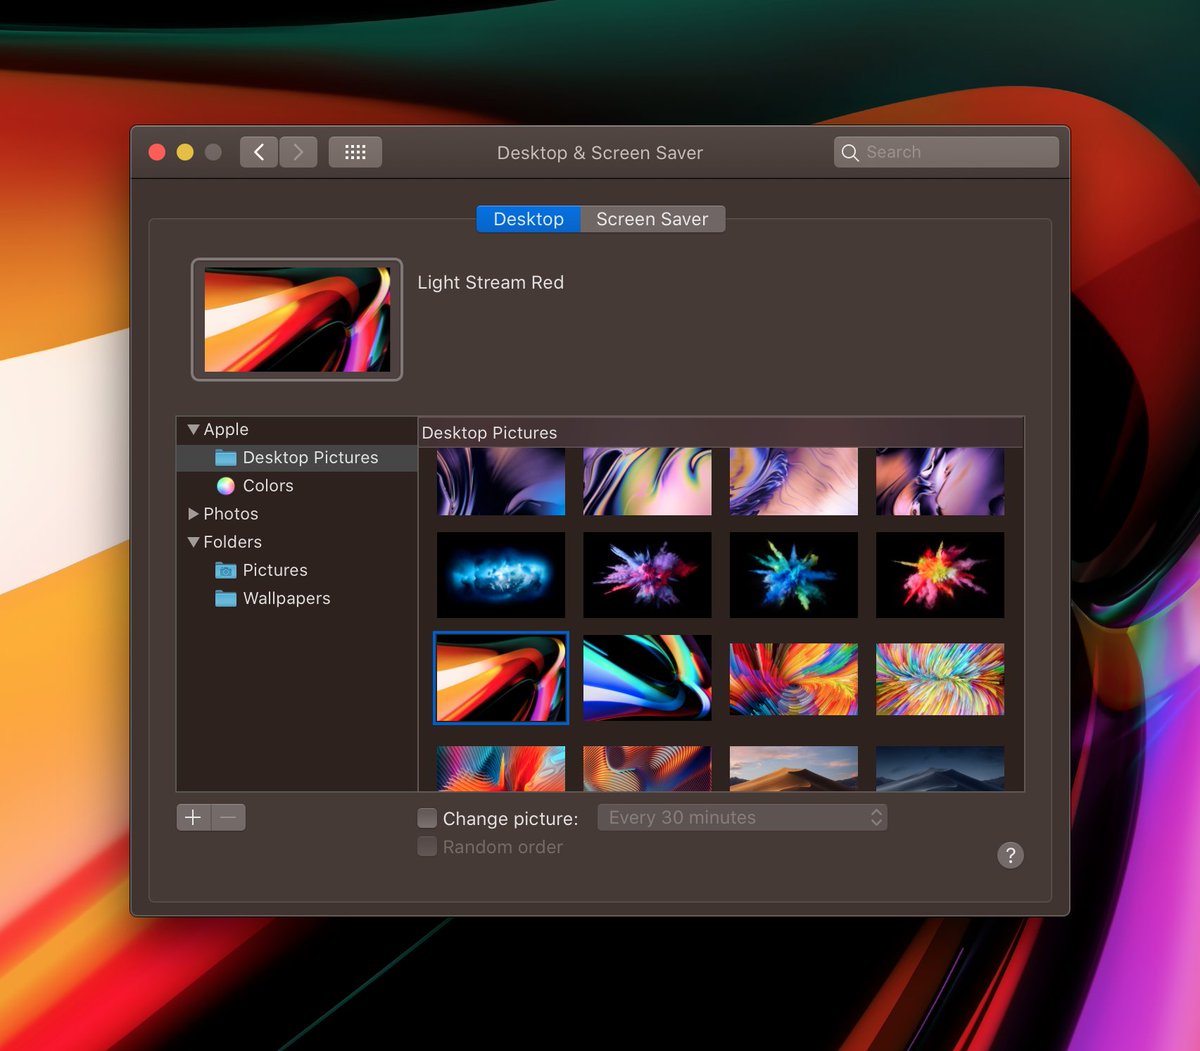The width and height of the screenshot is (1200, 1051).
Task: Toggle the Random order checkbox
Action: click(427, 846)
